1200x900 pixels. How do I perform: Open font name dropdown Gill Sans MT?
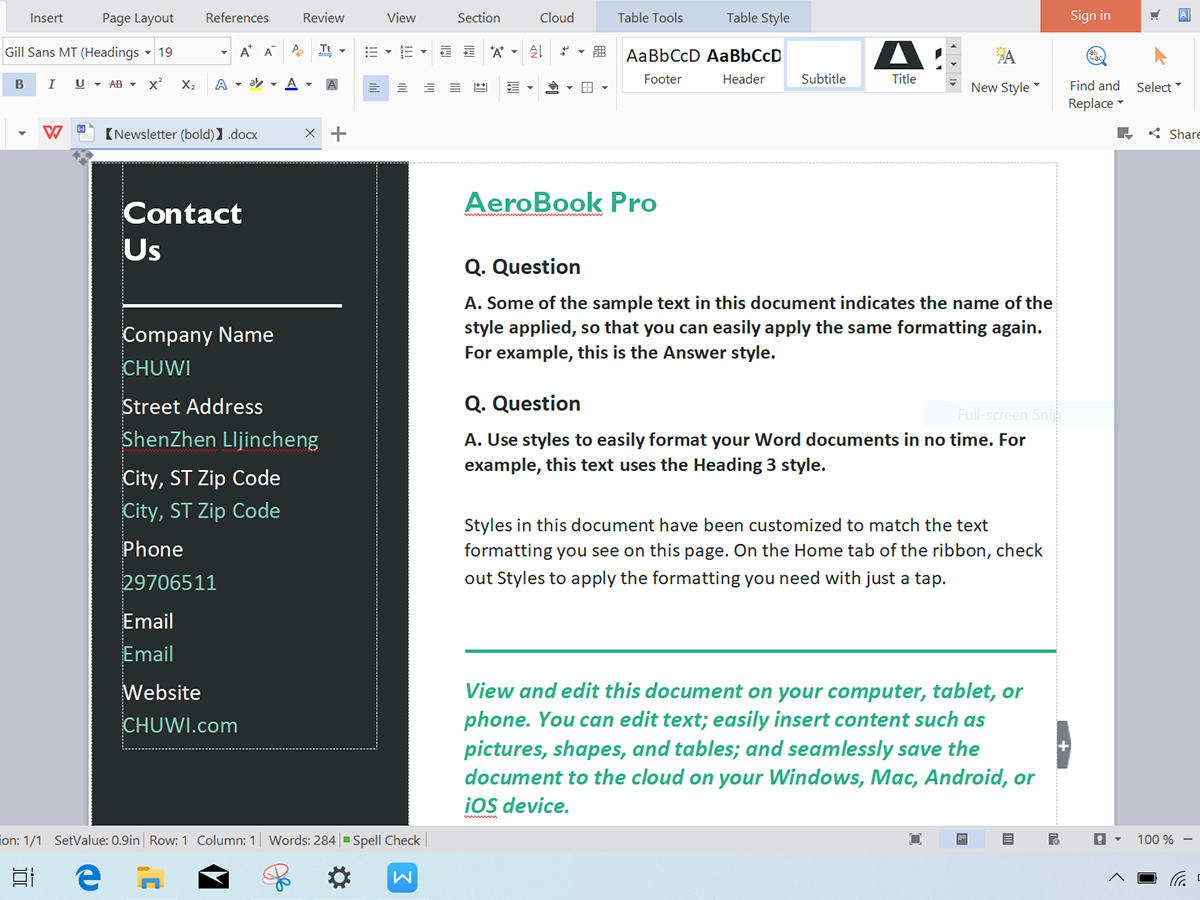(148, 52)
